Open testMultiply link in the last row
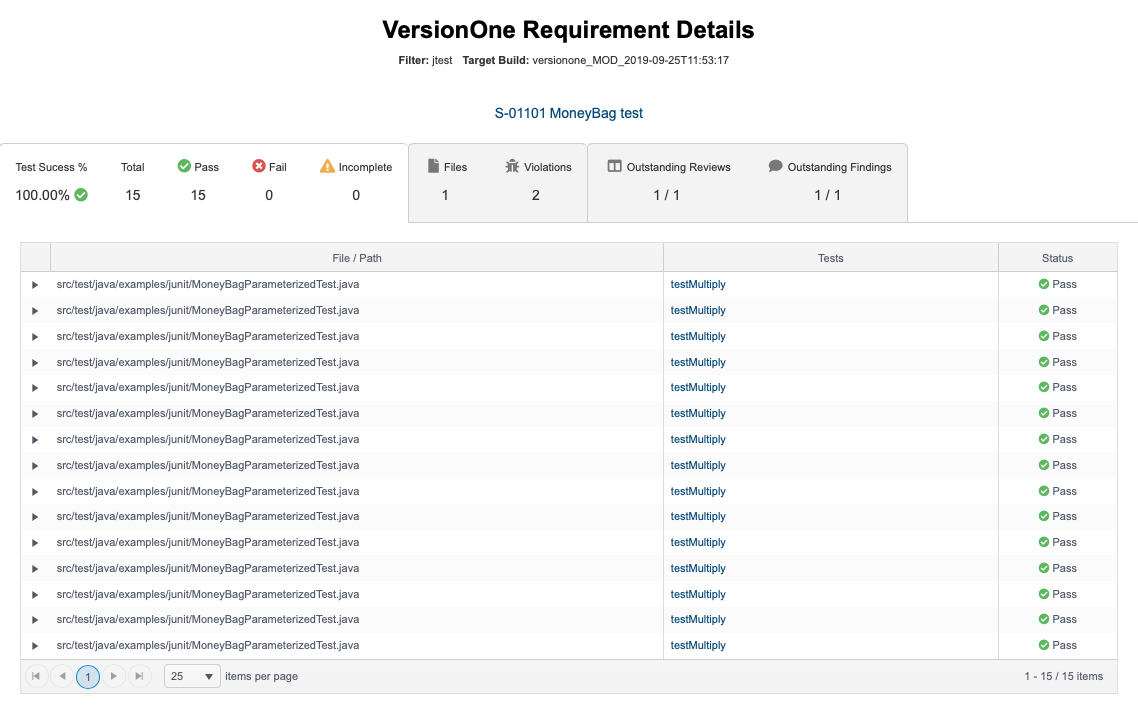Screen dimensions: 1138x714 tap(697, 645)
